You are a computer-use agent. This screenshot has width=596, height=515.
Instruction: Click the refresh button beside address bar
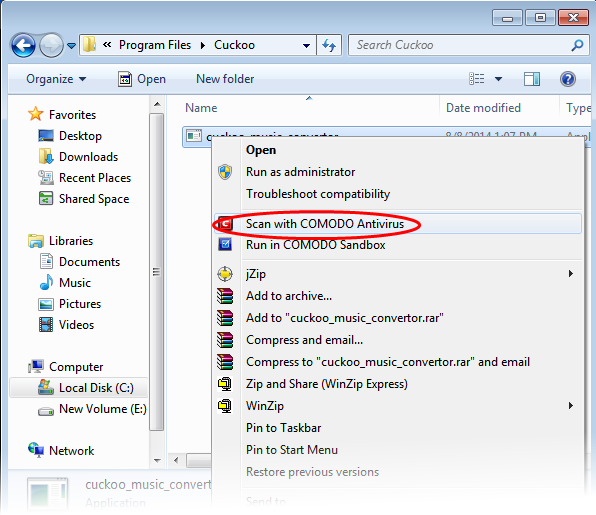[329, 46]
